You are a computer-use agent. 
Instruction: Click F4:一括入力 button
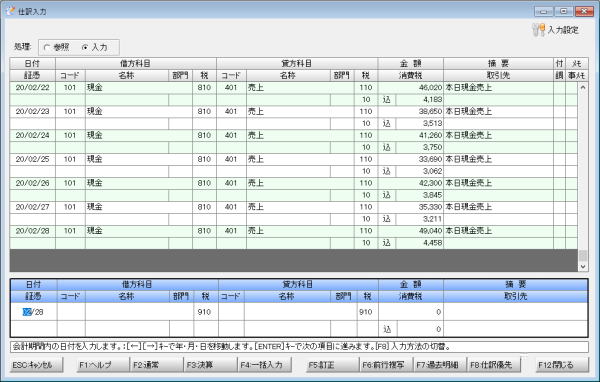tap(264, 365)
